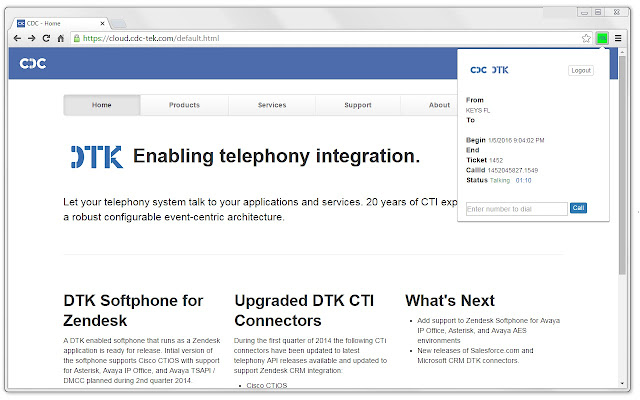The width and height of the screenshot is (640, 400).
Task: Click the CallId value 1452045827.1549
Action: point(513,171)
